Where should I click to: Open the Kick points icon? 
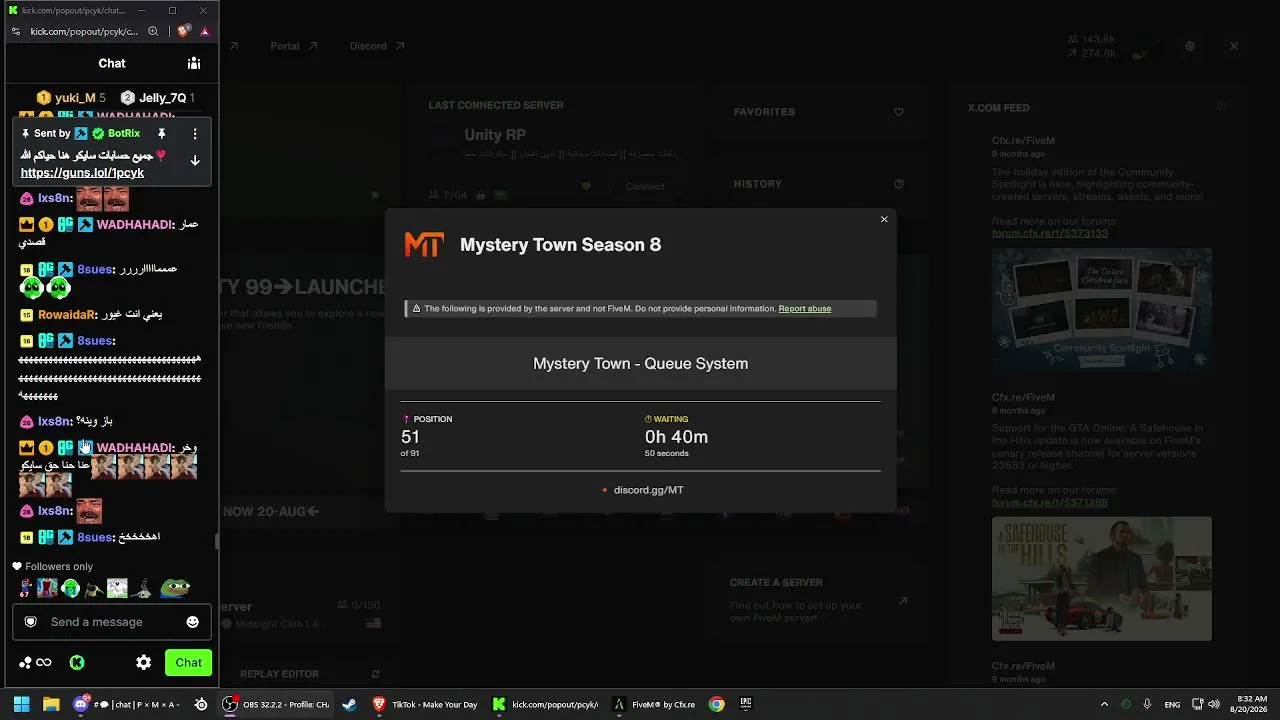[x=77, y=662]
